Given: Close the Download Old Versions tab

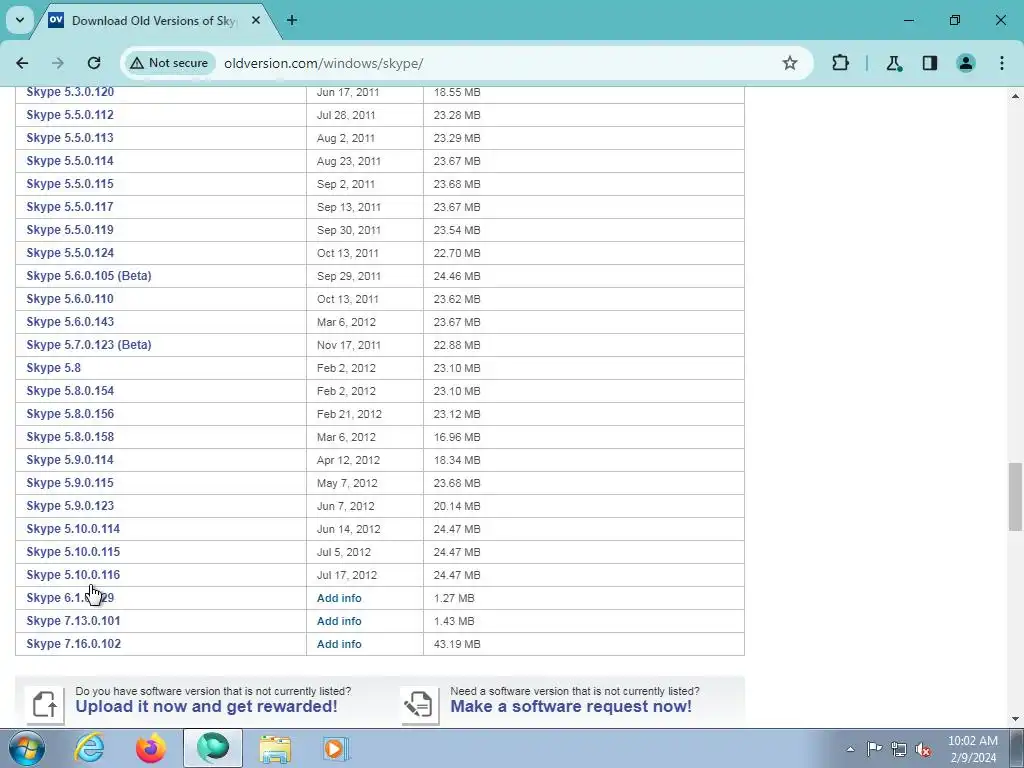Looking at the screenshot, I should (256, 20).
